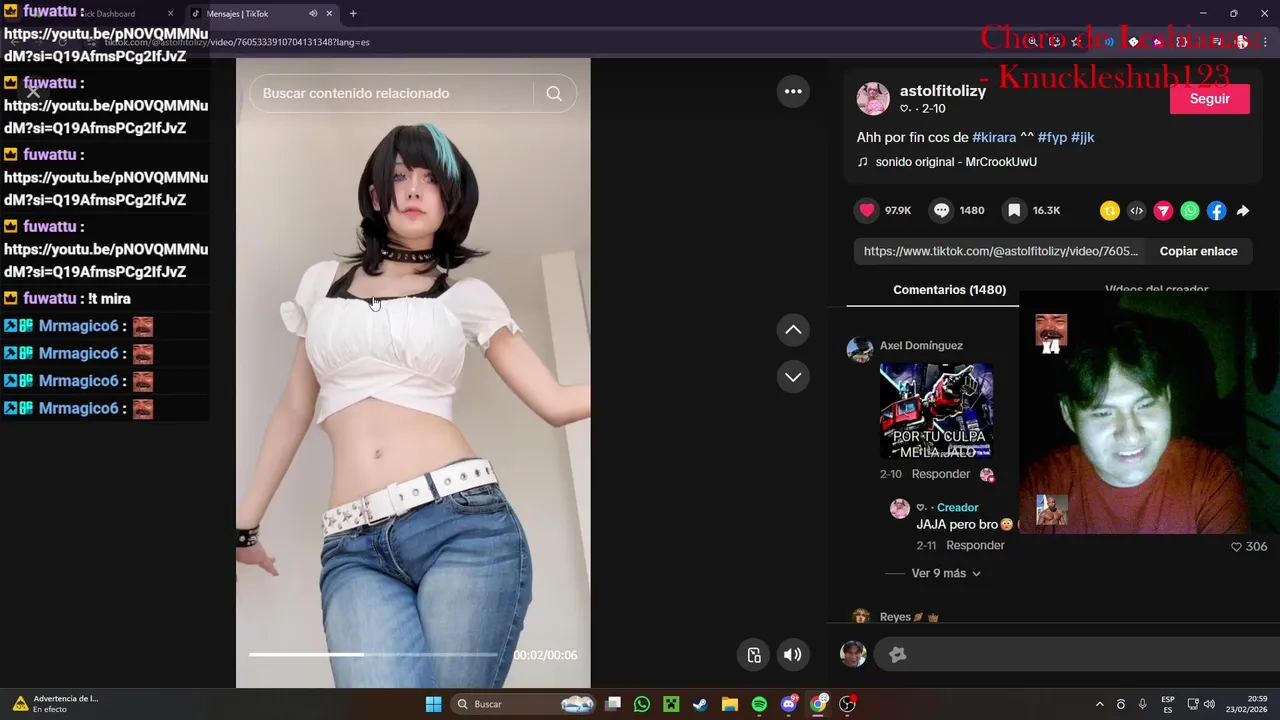Mute audio on the TikTok browser tab
The width and height of the screenshot is (1280, 720).
pyautogui.click(x=313, y=14)
